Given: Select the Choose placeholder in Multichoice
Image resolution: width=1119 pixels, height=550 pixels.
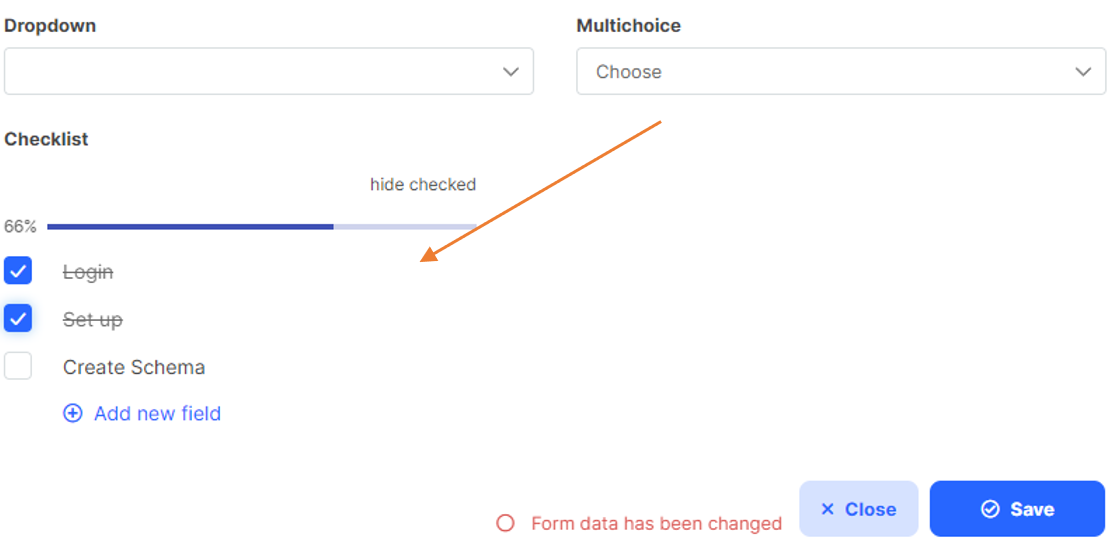Looking at the screenshot, I should point(629,72).
